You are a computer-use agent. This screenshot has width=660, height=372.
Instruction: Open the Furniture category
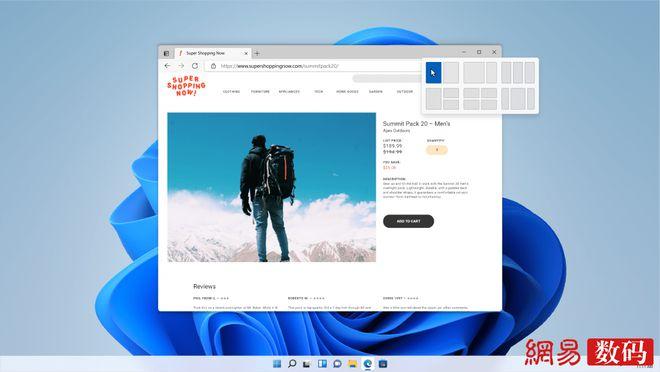(x=260, y=91)
